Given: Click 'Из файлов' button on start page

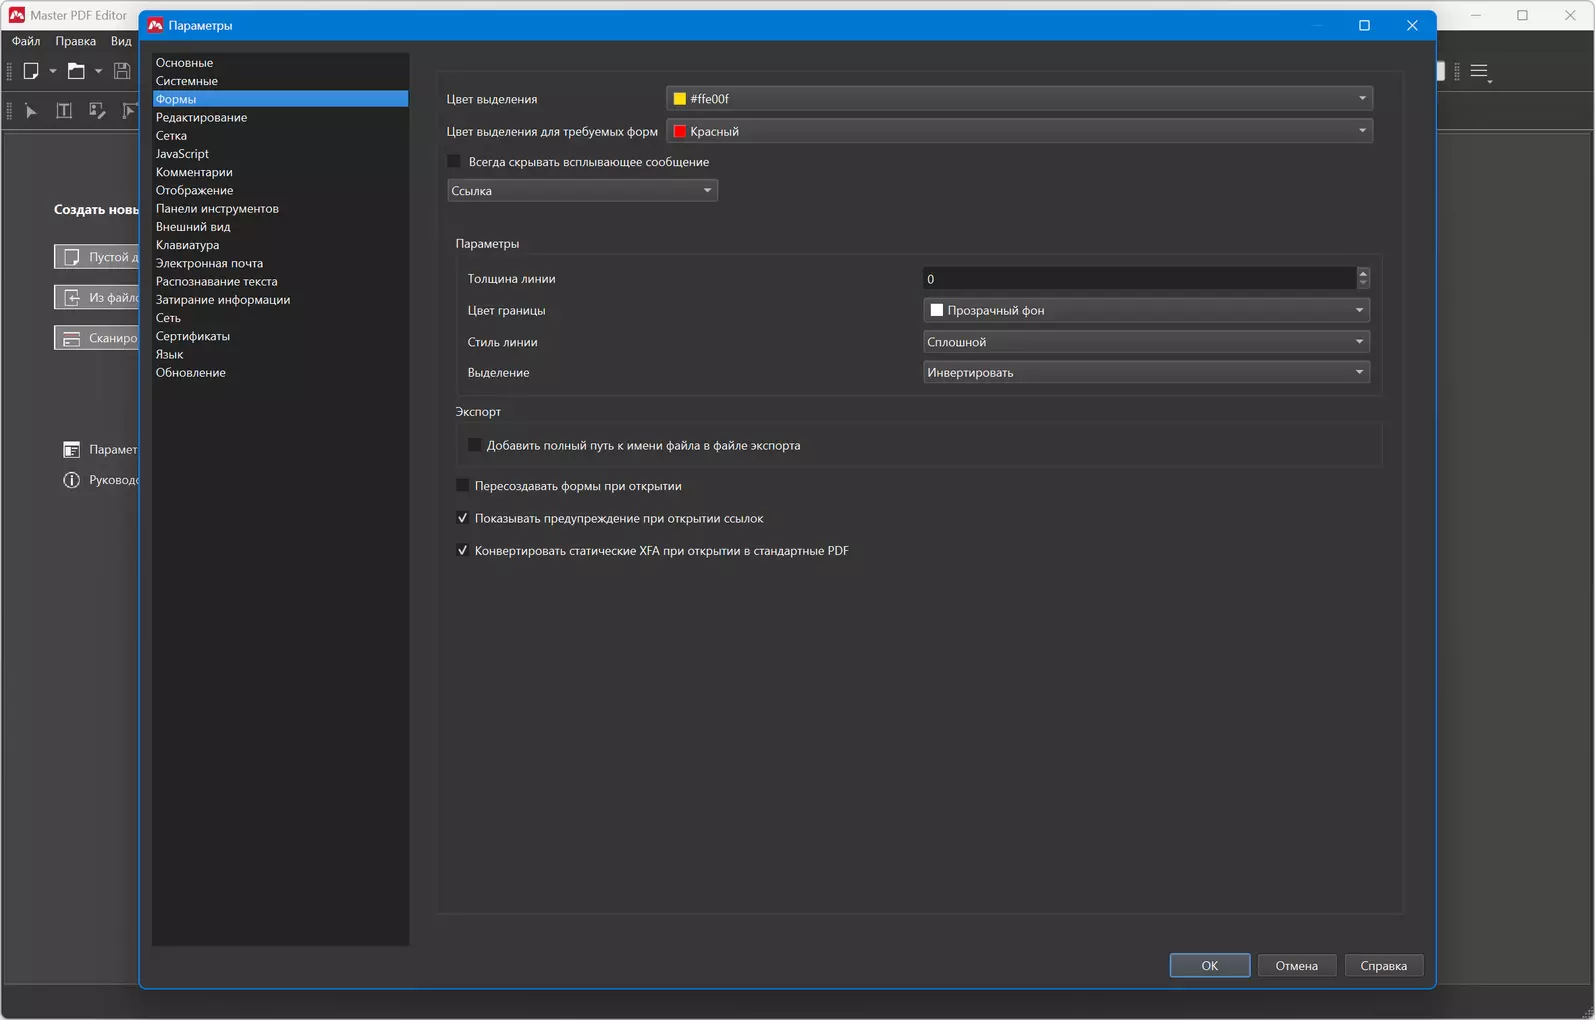Looking at the screenshot, I should click(x=97, y=298).
